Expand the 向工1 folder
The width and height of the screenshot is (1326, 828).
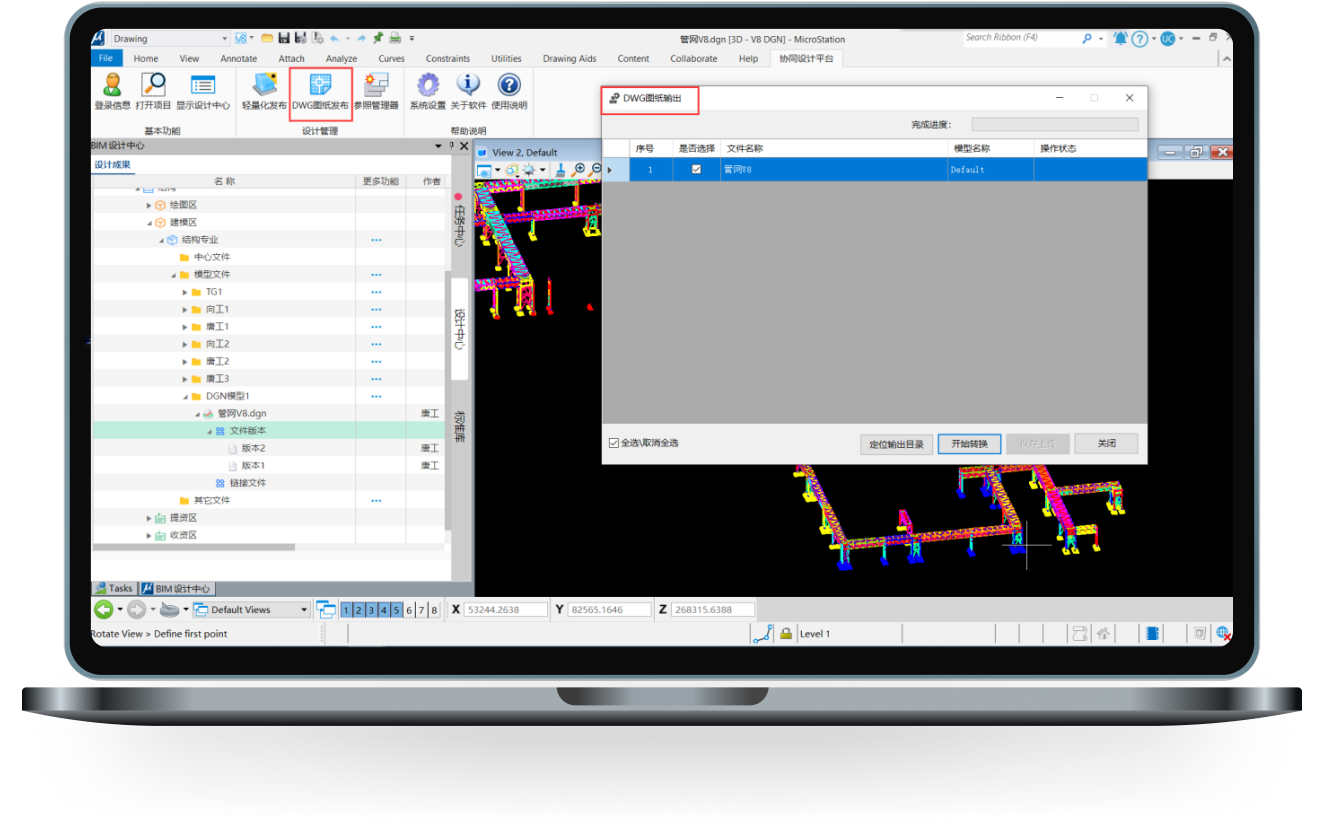[185, 310]
